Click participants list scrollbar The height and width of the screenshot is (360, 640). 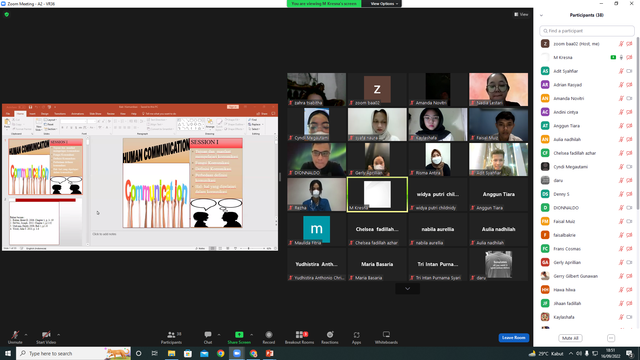point(638,122)
